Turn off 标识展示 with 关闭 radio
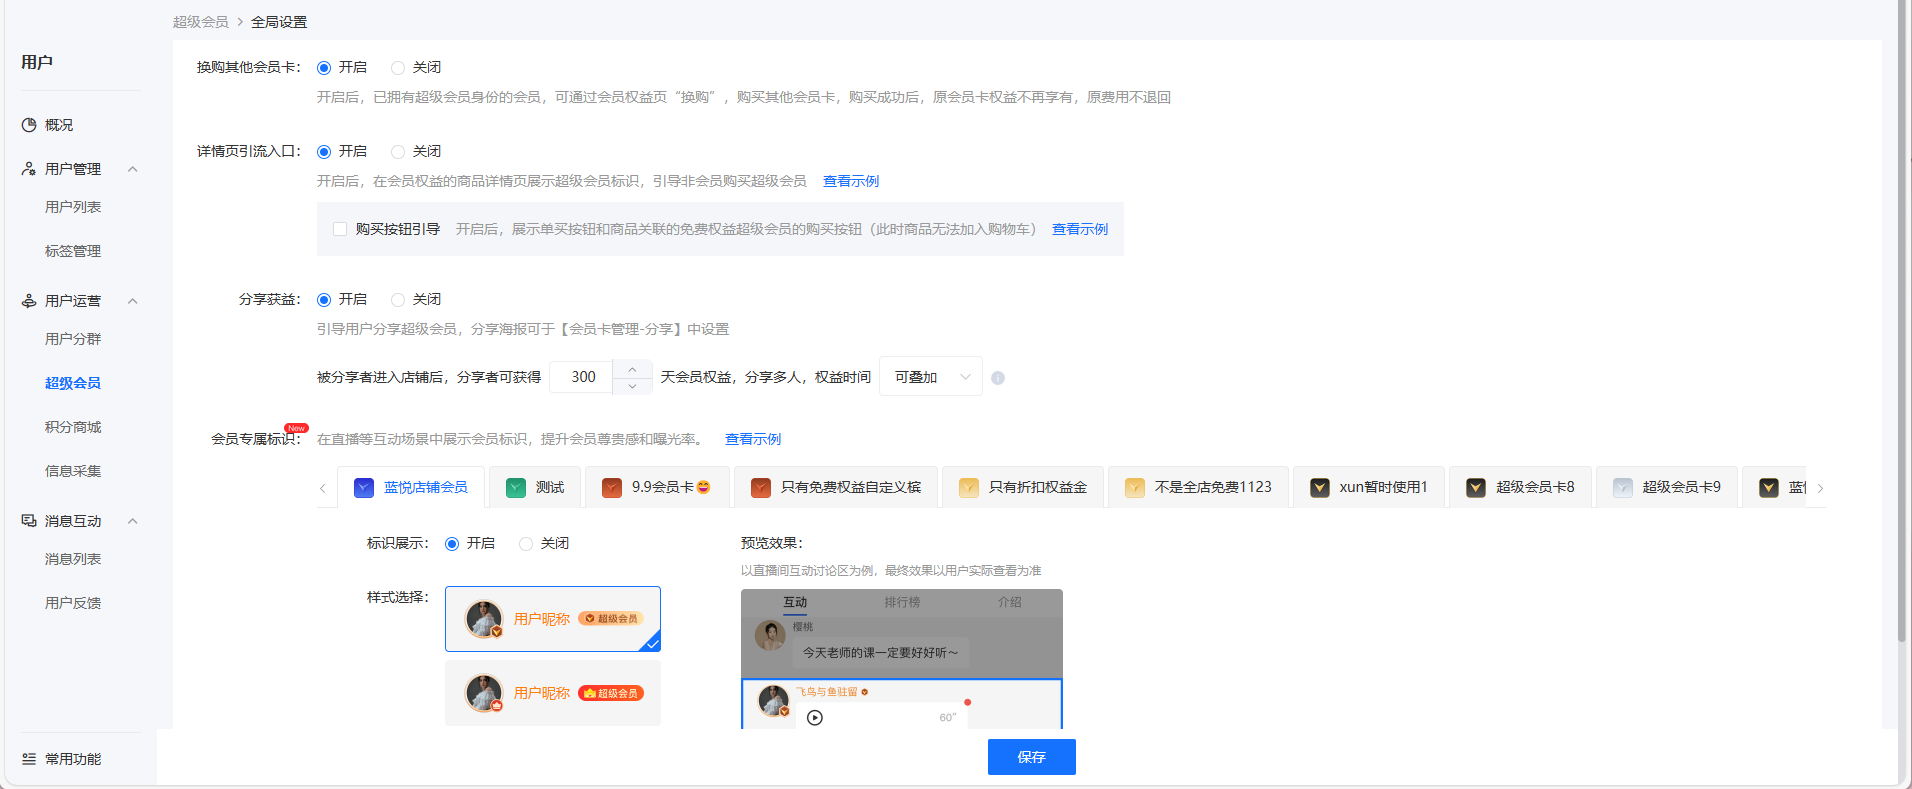Image resolution: width=1912 pixels, height=789 pixels. 526,544
